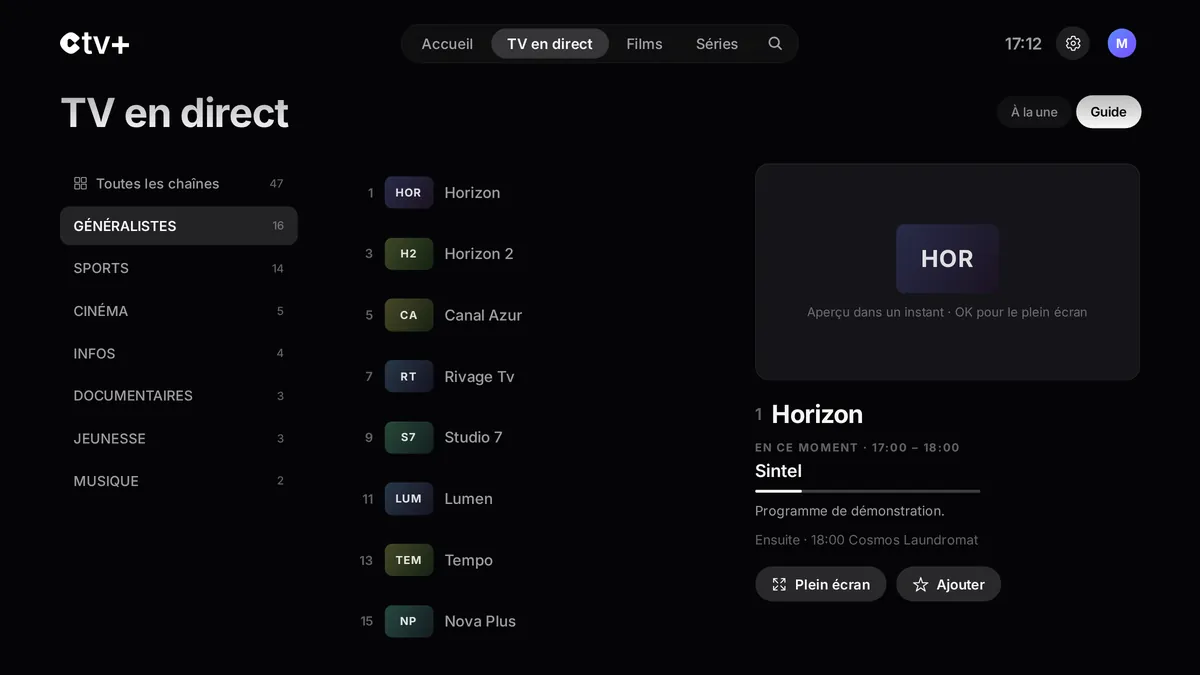Open settings gear icon
The width and height of the screenshot is (1200, 675).
(1073, 44)
